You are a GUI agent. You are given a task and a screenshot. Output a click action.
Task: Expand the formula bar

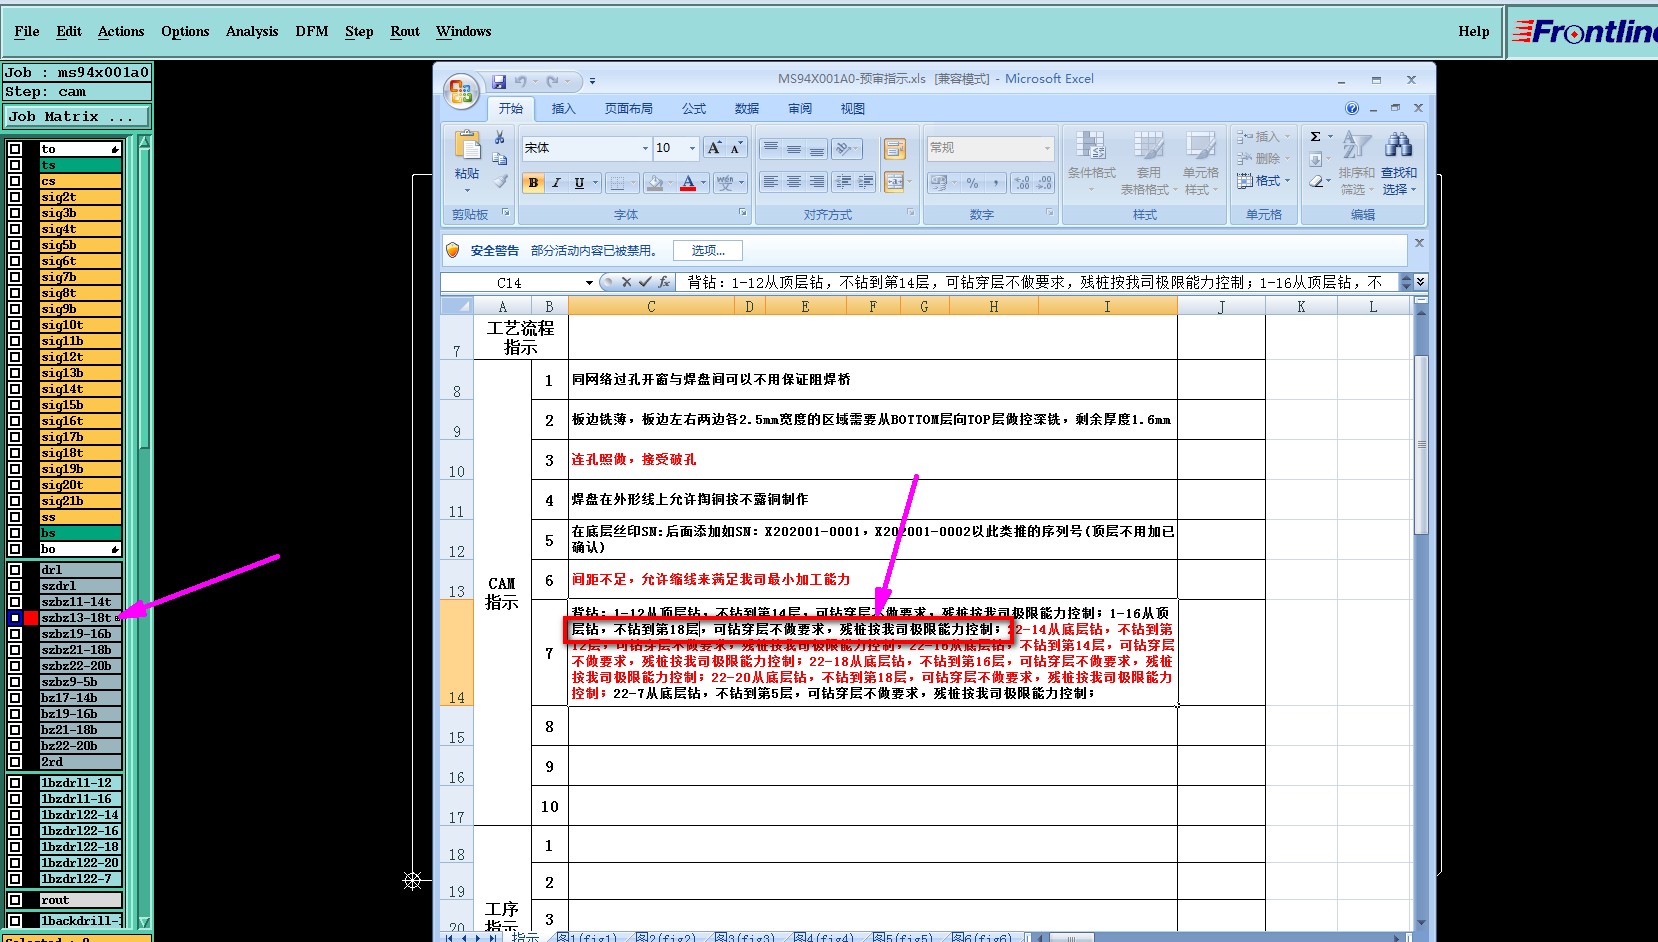pos(1420,283)
